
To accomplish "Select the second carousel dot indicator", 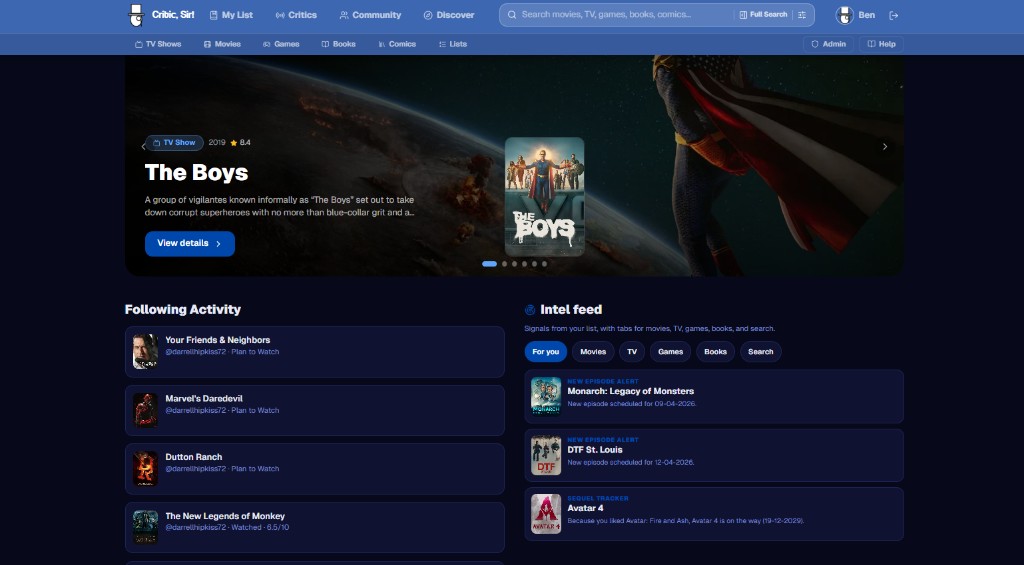I will pyautogui.click(x=503, y=264).
